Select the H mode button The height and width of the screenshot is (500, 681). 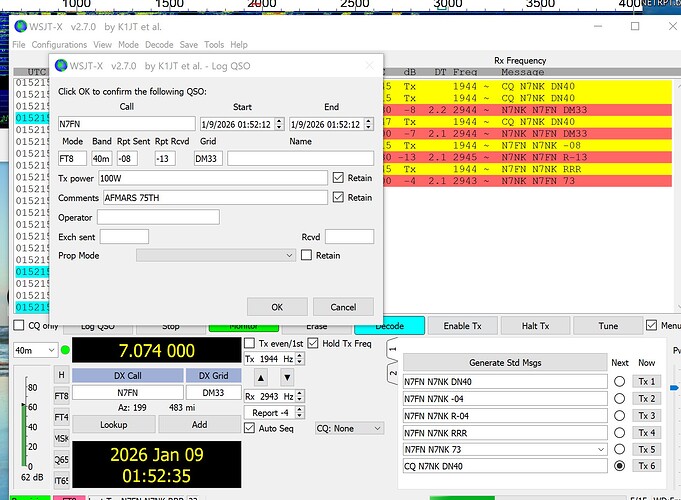point(61,375)
